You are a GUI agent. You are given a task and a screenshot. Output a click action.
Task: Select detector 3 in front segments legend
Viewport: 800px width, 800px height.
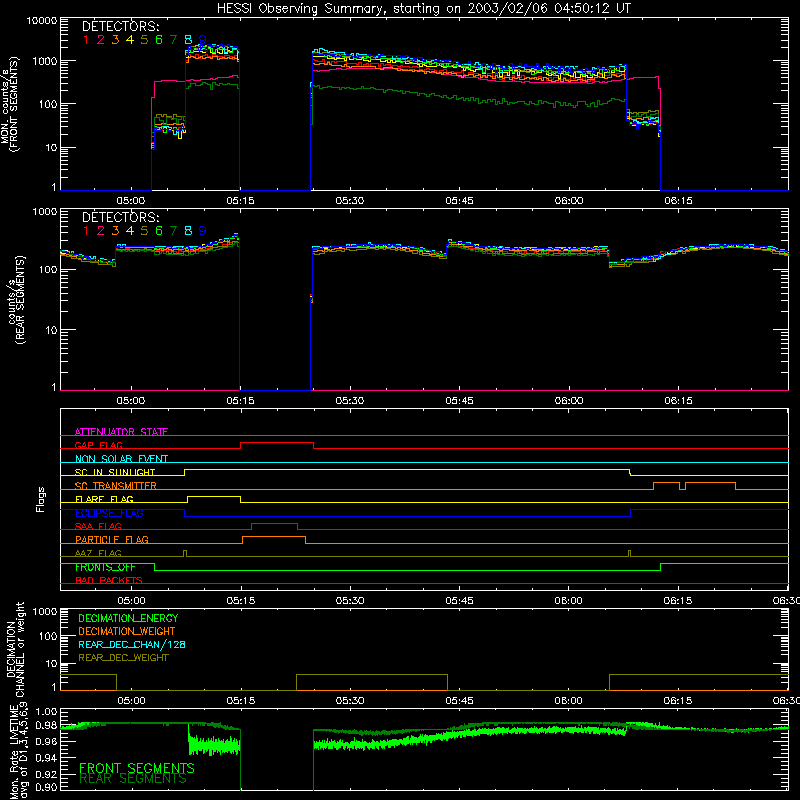click(x=115, y=40)
